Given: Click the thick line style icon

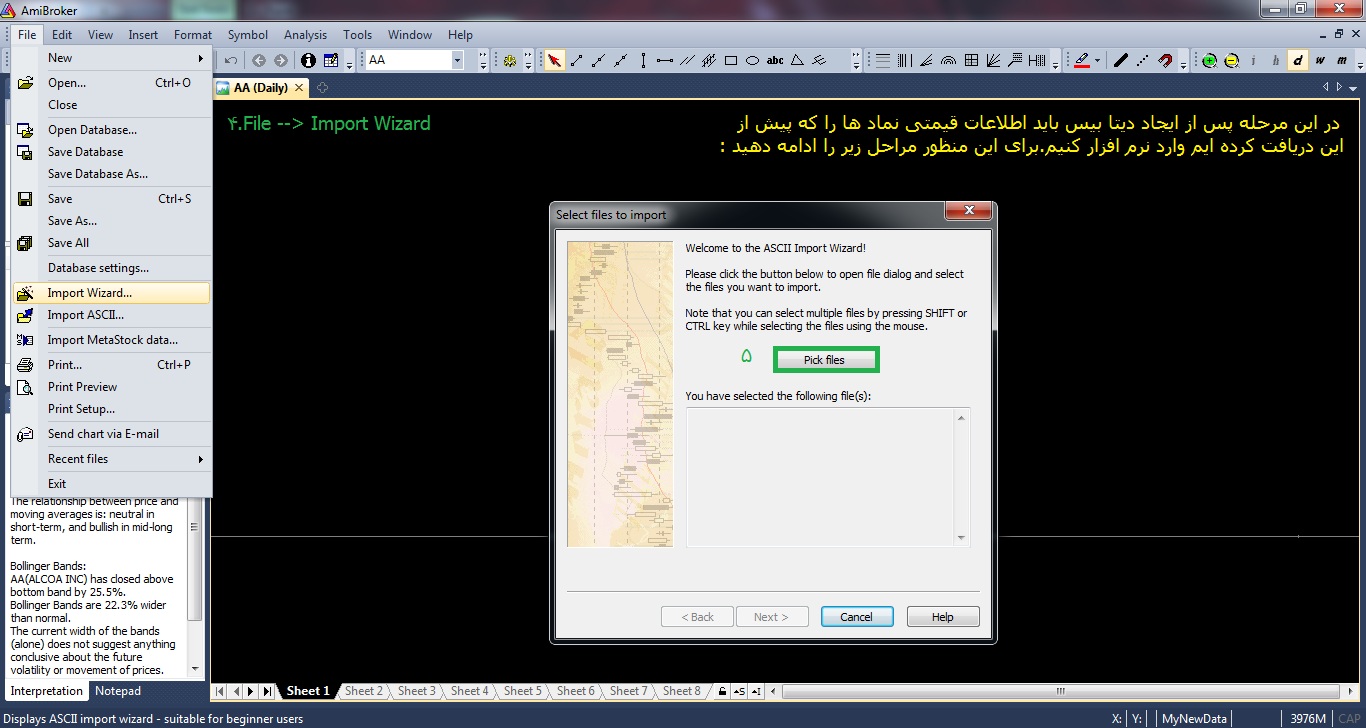Looking at the screenshot, I should pos(1121,60).
